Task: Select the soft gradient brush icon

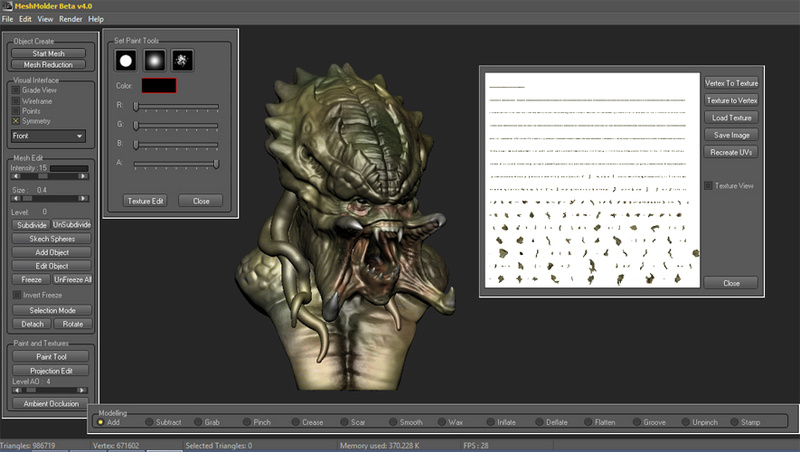Action: coord(154,61)
